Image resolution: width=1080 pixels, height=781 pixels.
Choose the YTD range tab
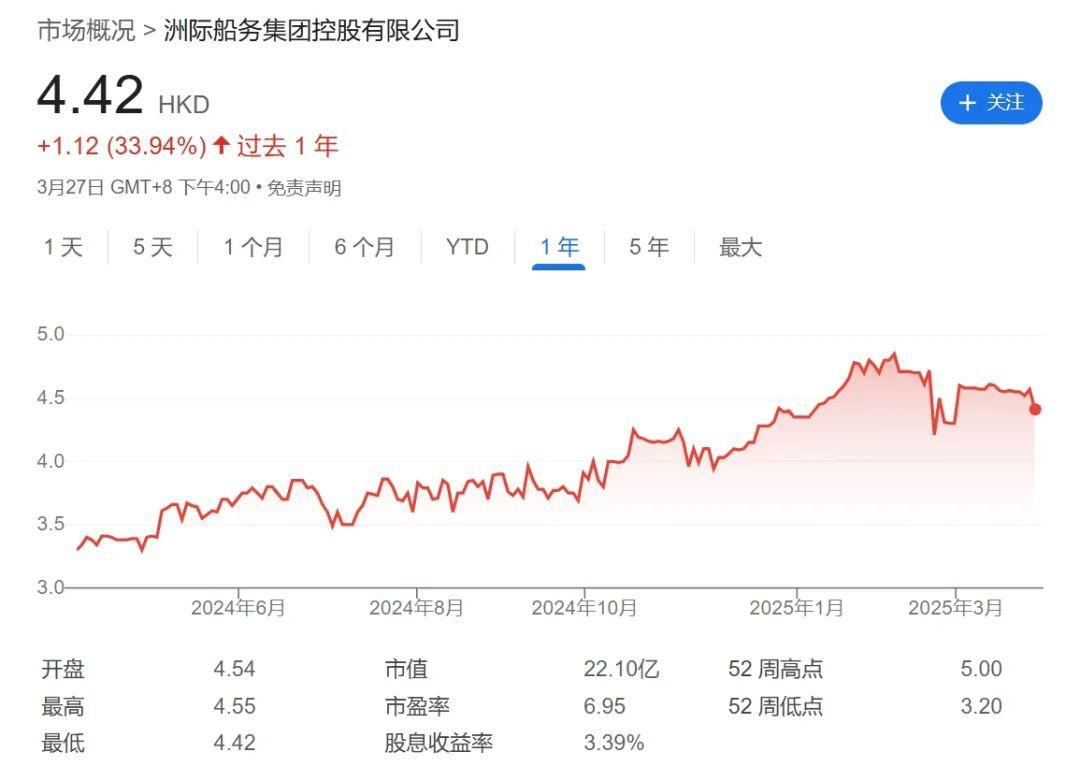point(467,247)
